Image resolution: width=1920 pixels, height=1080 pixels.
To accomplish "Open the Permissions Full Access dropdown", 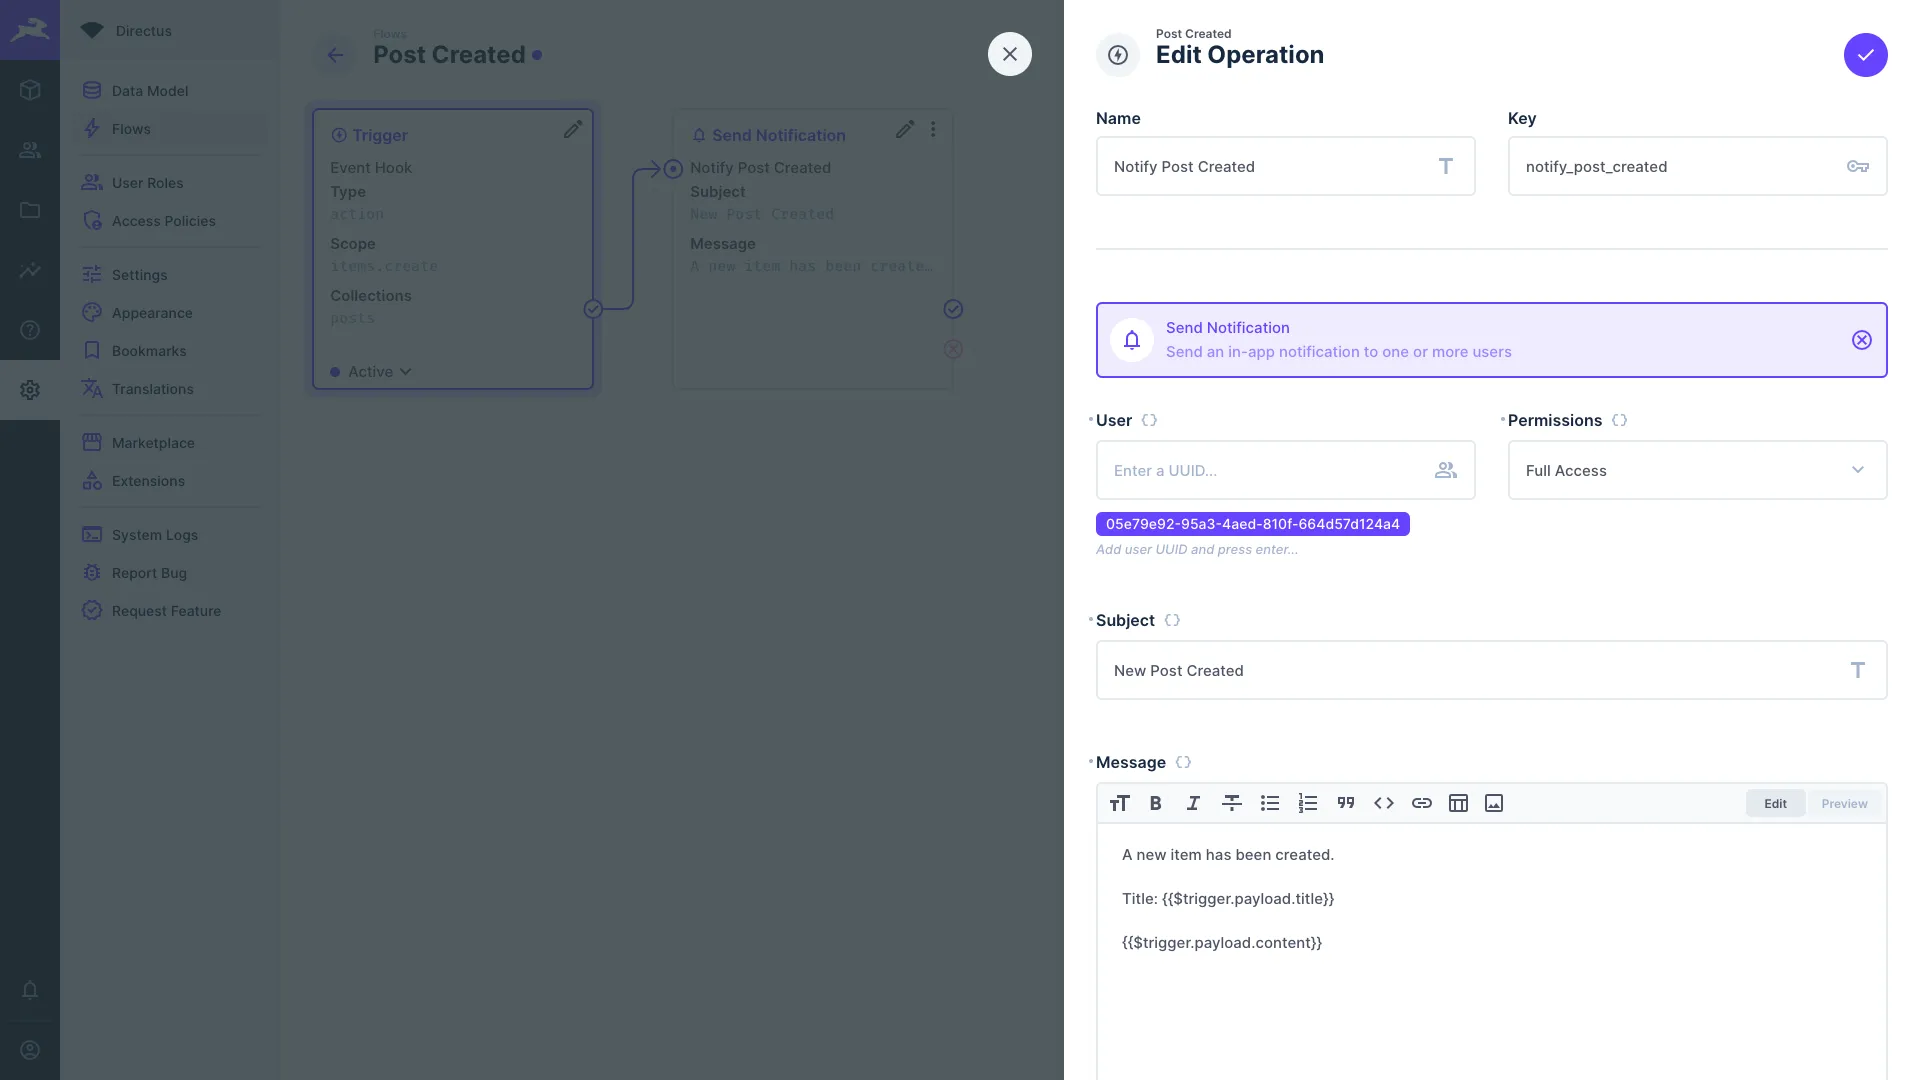I will 1697,470.
